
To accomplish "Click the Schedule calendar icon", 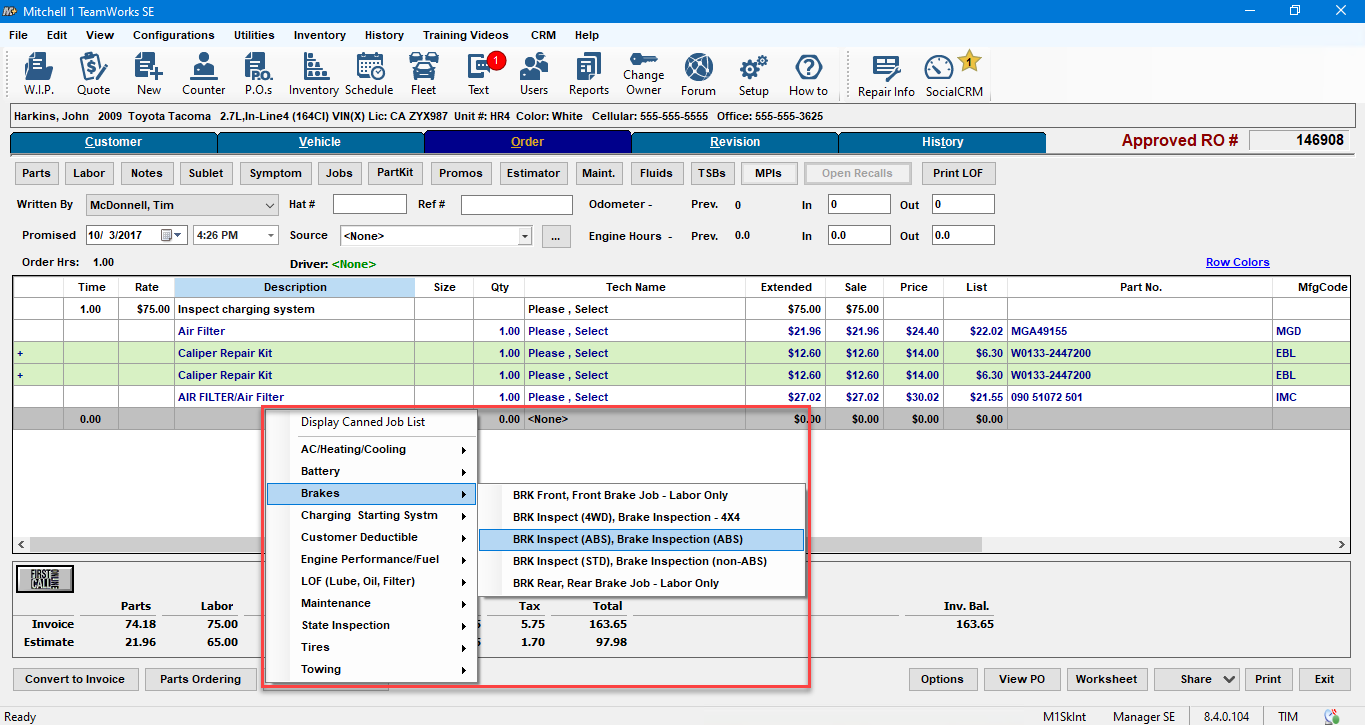I will point(369,74).
